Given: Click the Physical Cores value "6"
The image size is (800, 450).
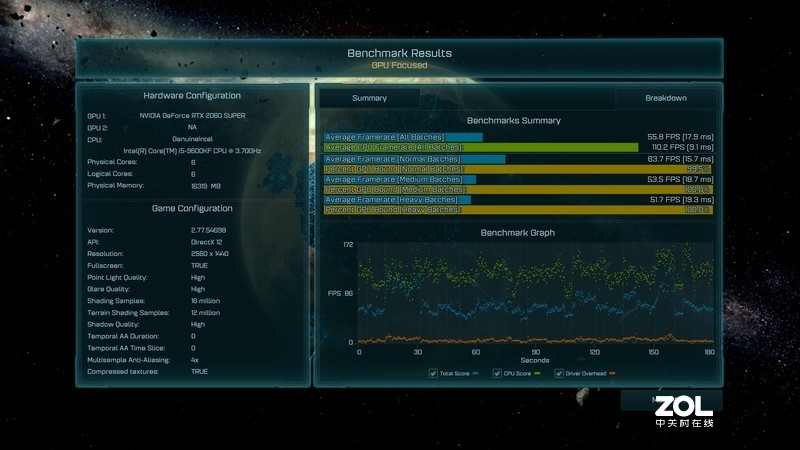Looking at the screenshot, I should click(x=193, y=162).
